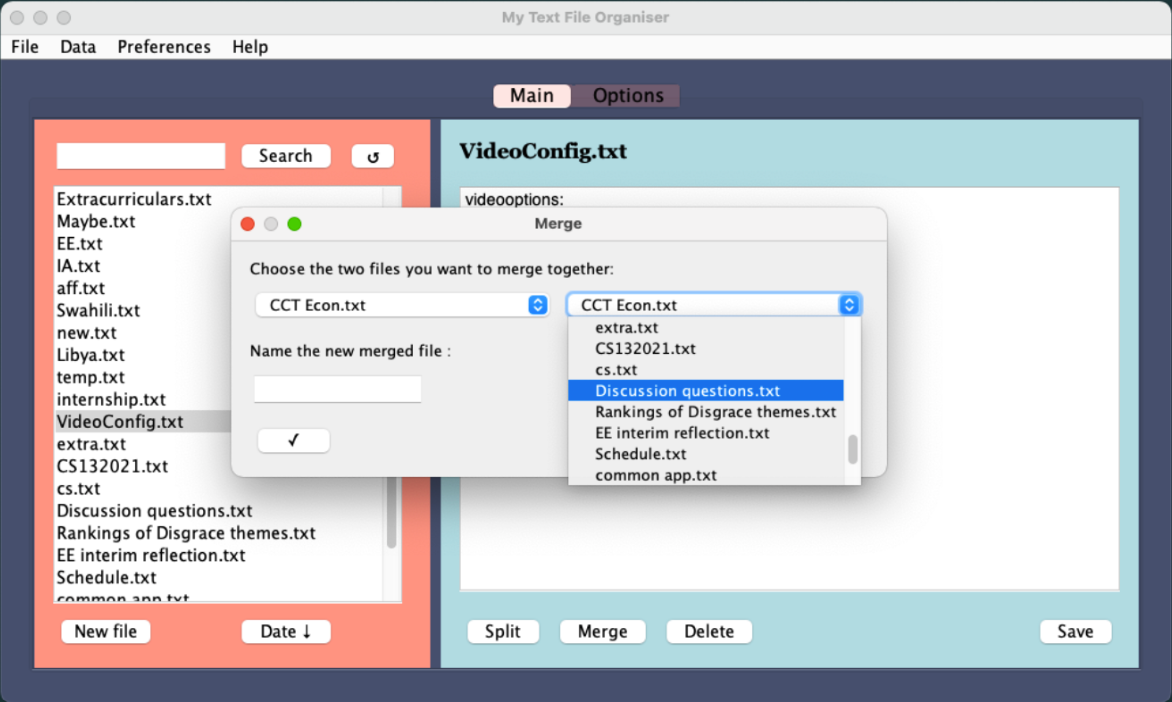This screenshot has width=1172, height=702.
Task: Click the Split button
Action: 502,632
